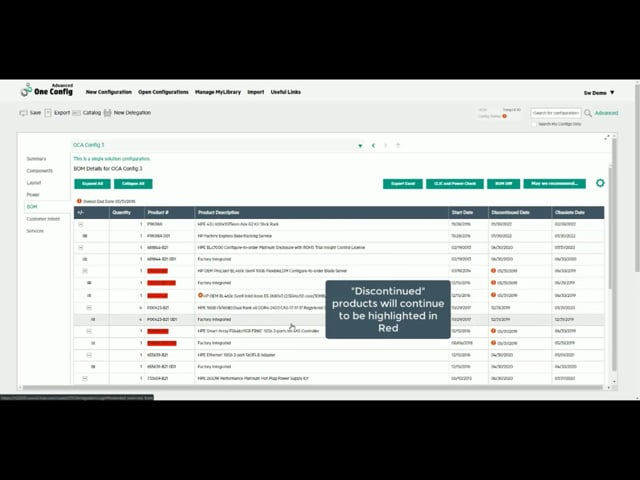Click the Config Status warning icon

click(x=504, y=116)
